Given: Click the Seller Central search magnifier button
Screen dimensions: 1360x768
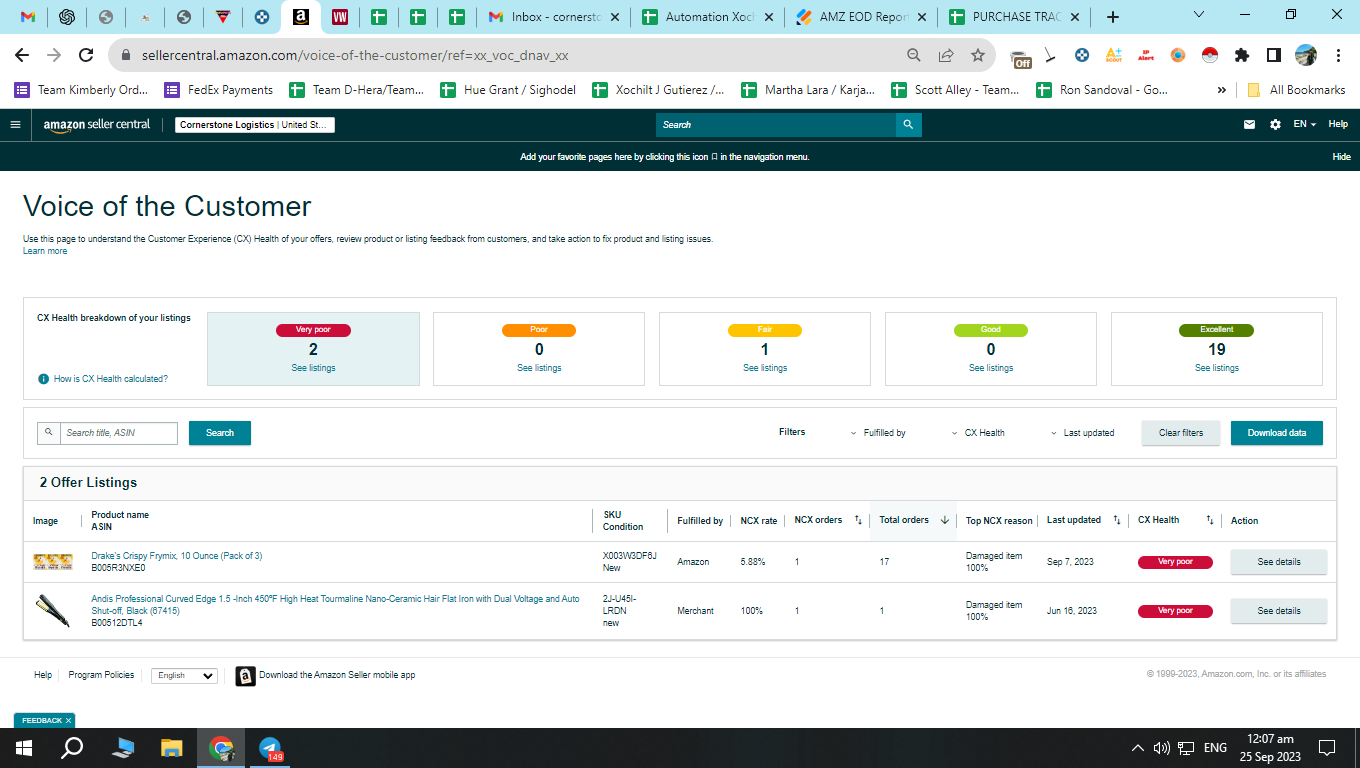Looking at the screenshot, I should tap(908, 125).
